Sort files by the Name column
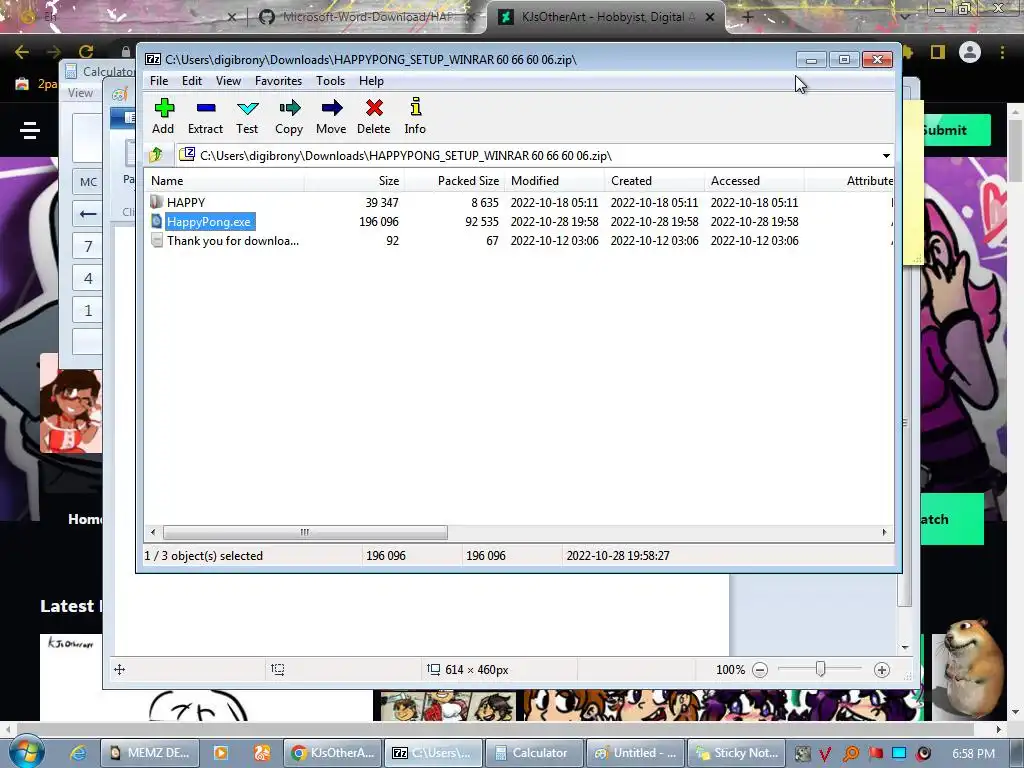This screenshot has height=768, width=1024. [x=224, y=181]
